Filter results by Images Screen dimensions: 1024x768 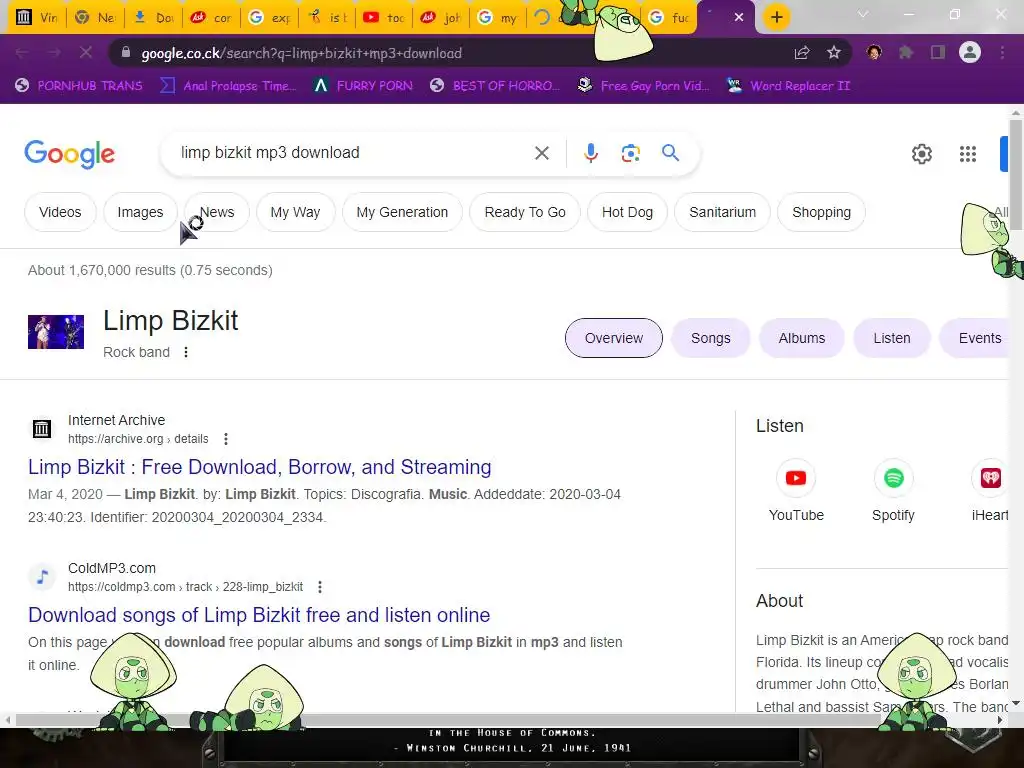click(x=140, y=212)
